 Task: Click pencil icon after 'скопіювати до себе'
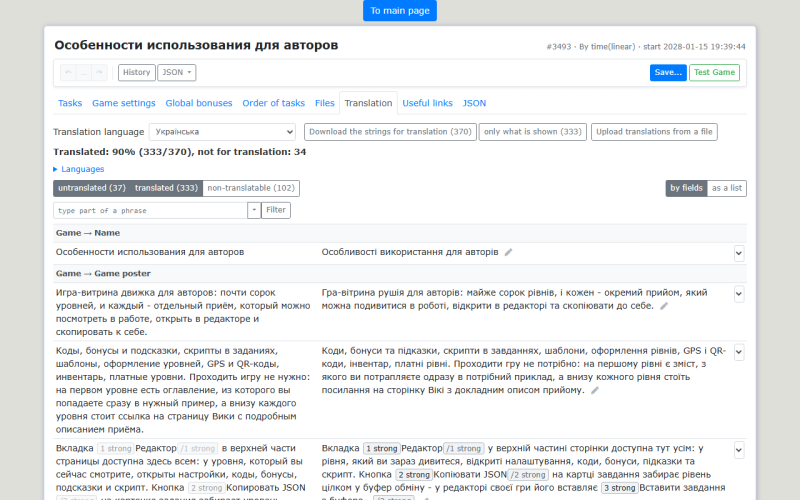pyautogui.click(x=664, y=306)
